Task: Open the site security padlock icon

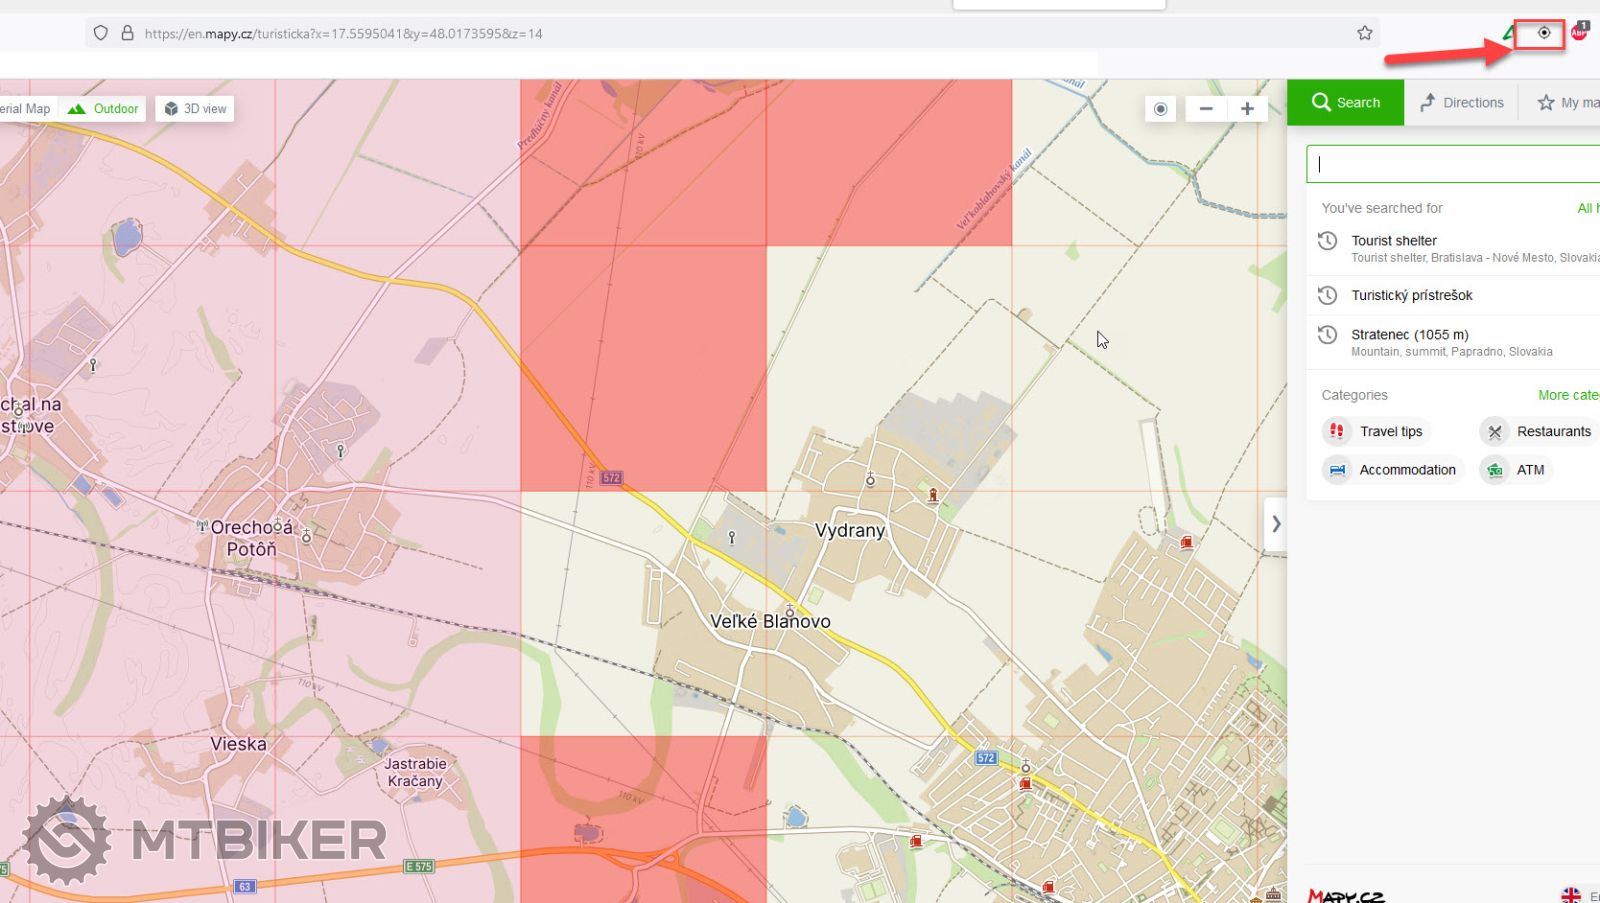Action: point(127,33)
